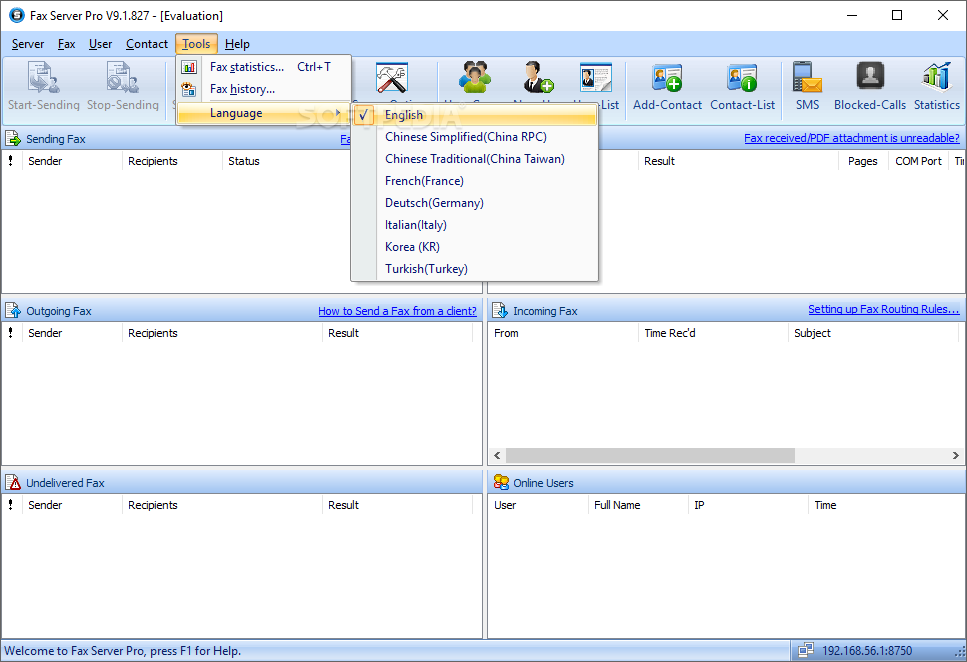Image resolution: width=967 pixels, height=662 pixels.
Task: Open 'How to Send a Fax from a client?' link
Action: coord(397,311)
